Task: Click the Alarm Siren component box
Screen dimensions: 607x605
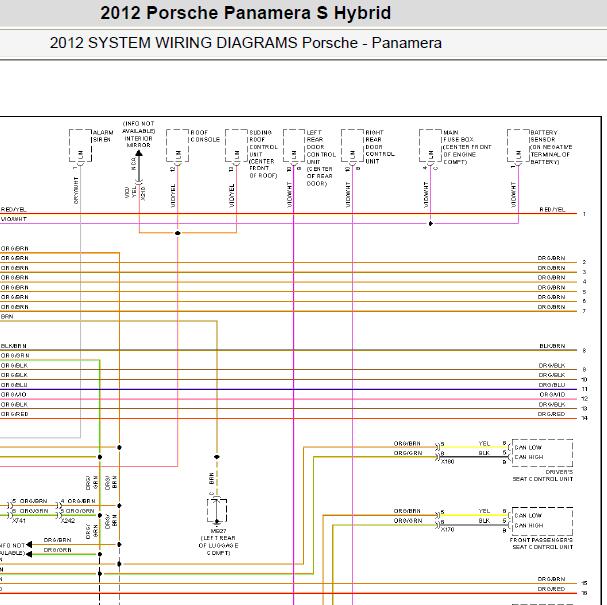Action: tap(81, 146)
